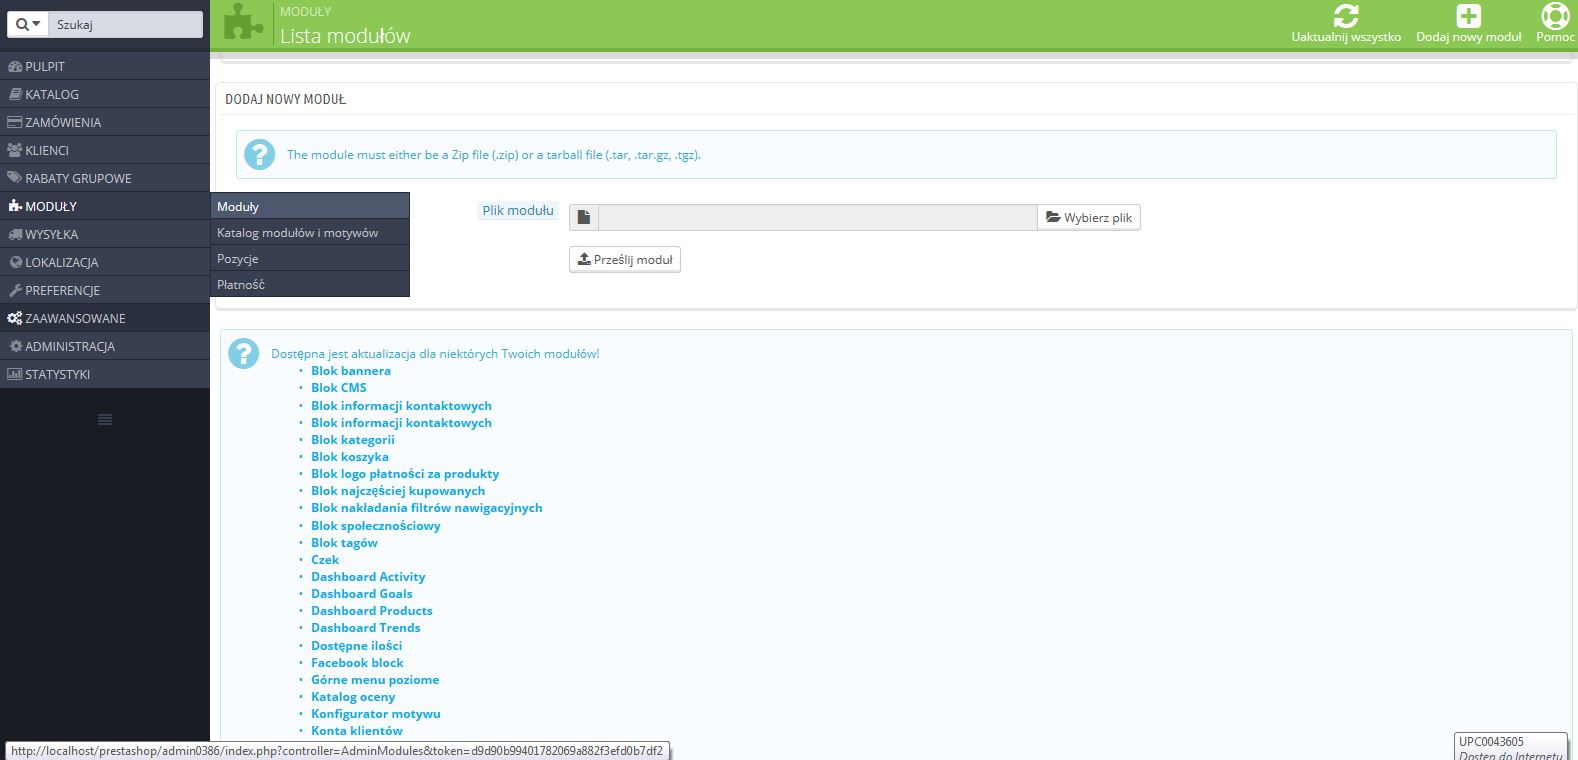Viewport: 1578px width, 760px height.
Task: Click the Wybierz plik button
Action: [x=1089, y=217]
